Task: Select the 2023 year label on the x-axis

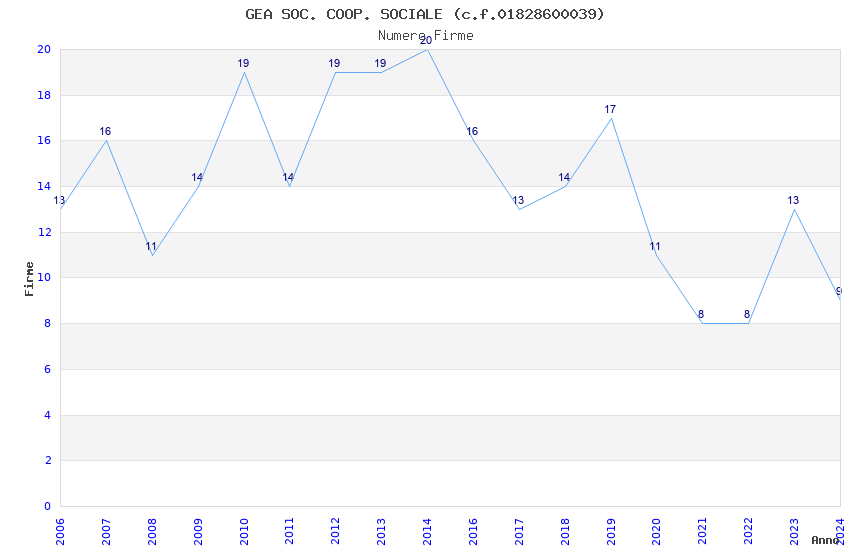Action: click(794, 532)
